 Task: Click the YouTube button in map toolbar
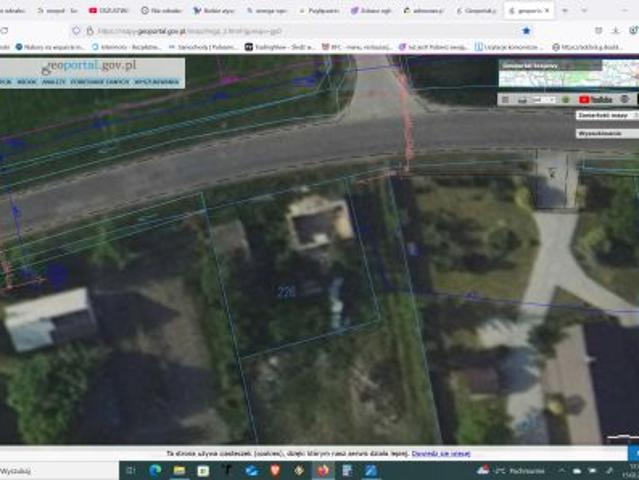596,99
